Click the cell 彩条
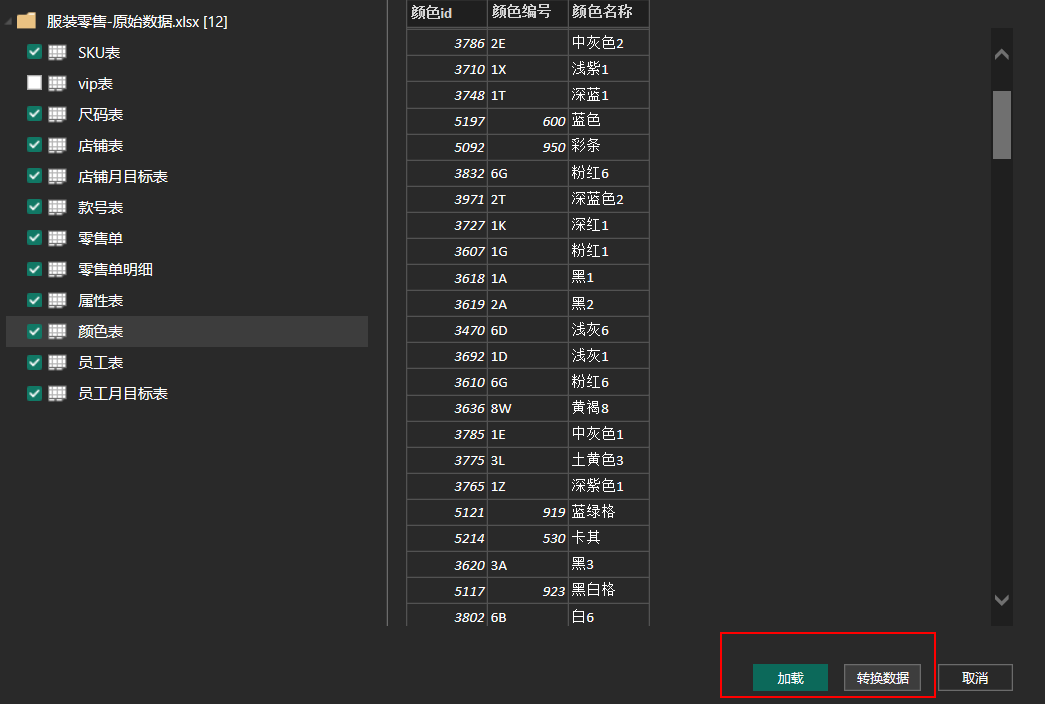This screenshot has width=1045, height=704. [x=608, y=147]
